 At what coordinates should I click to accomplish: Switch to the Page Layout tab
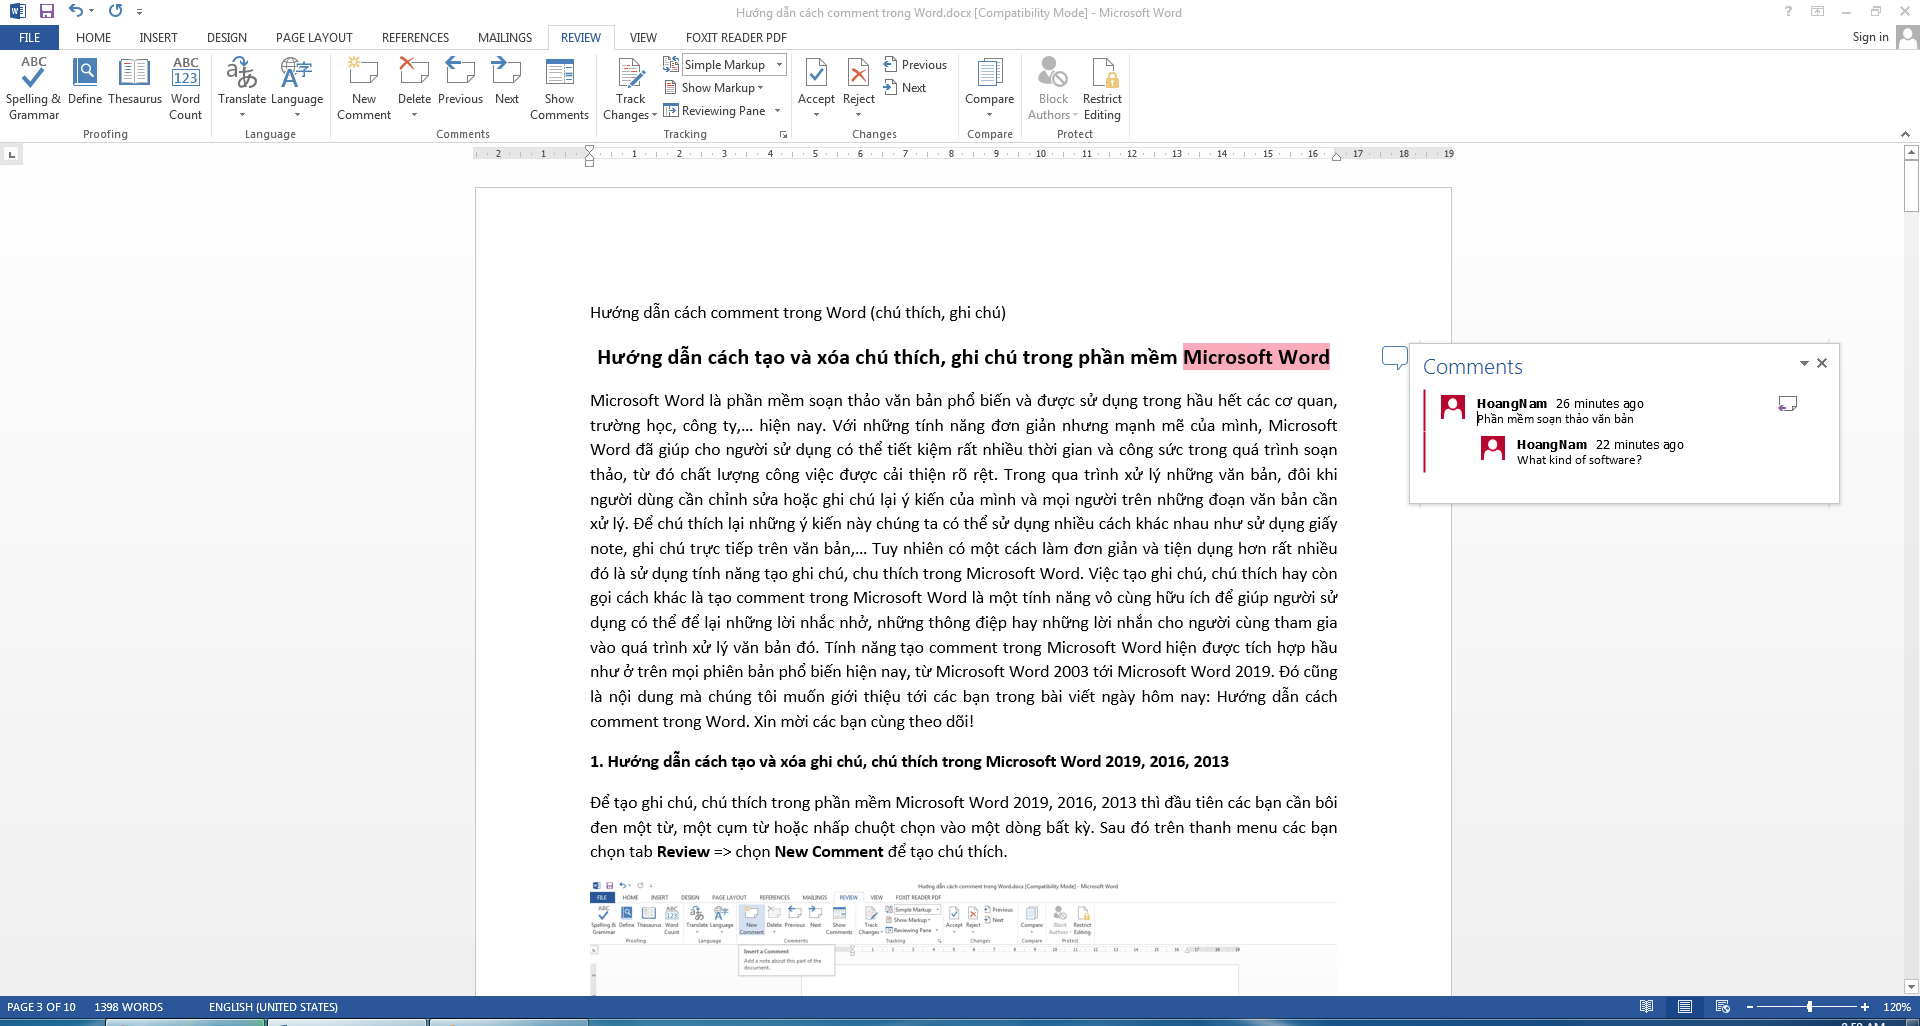[314, 38]
